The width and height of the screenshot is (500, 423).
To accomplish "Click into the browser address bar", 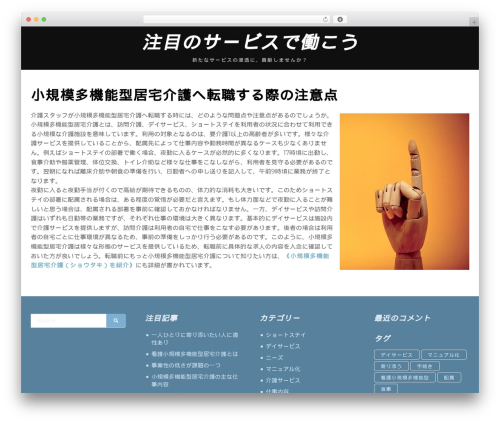I will [x=236, y=19].
